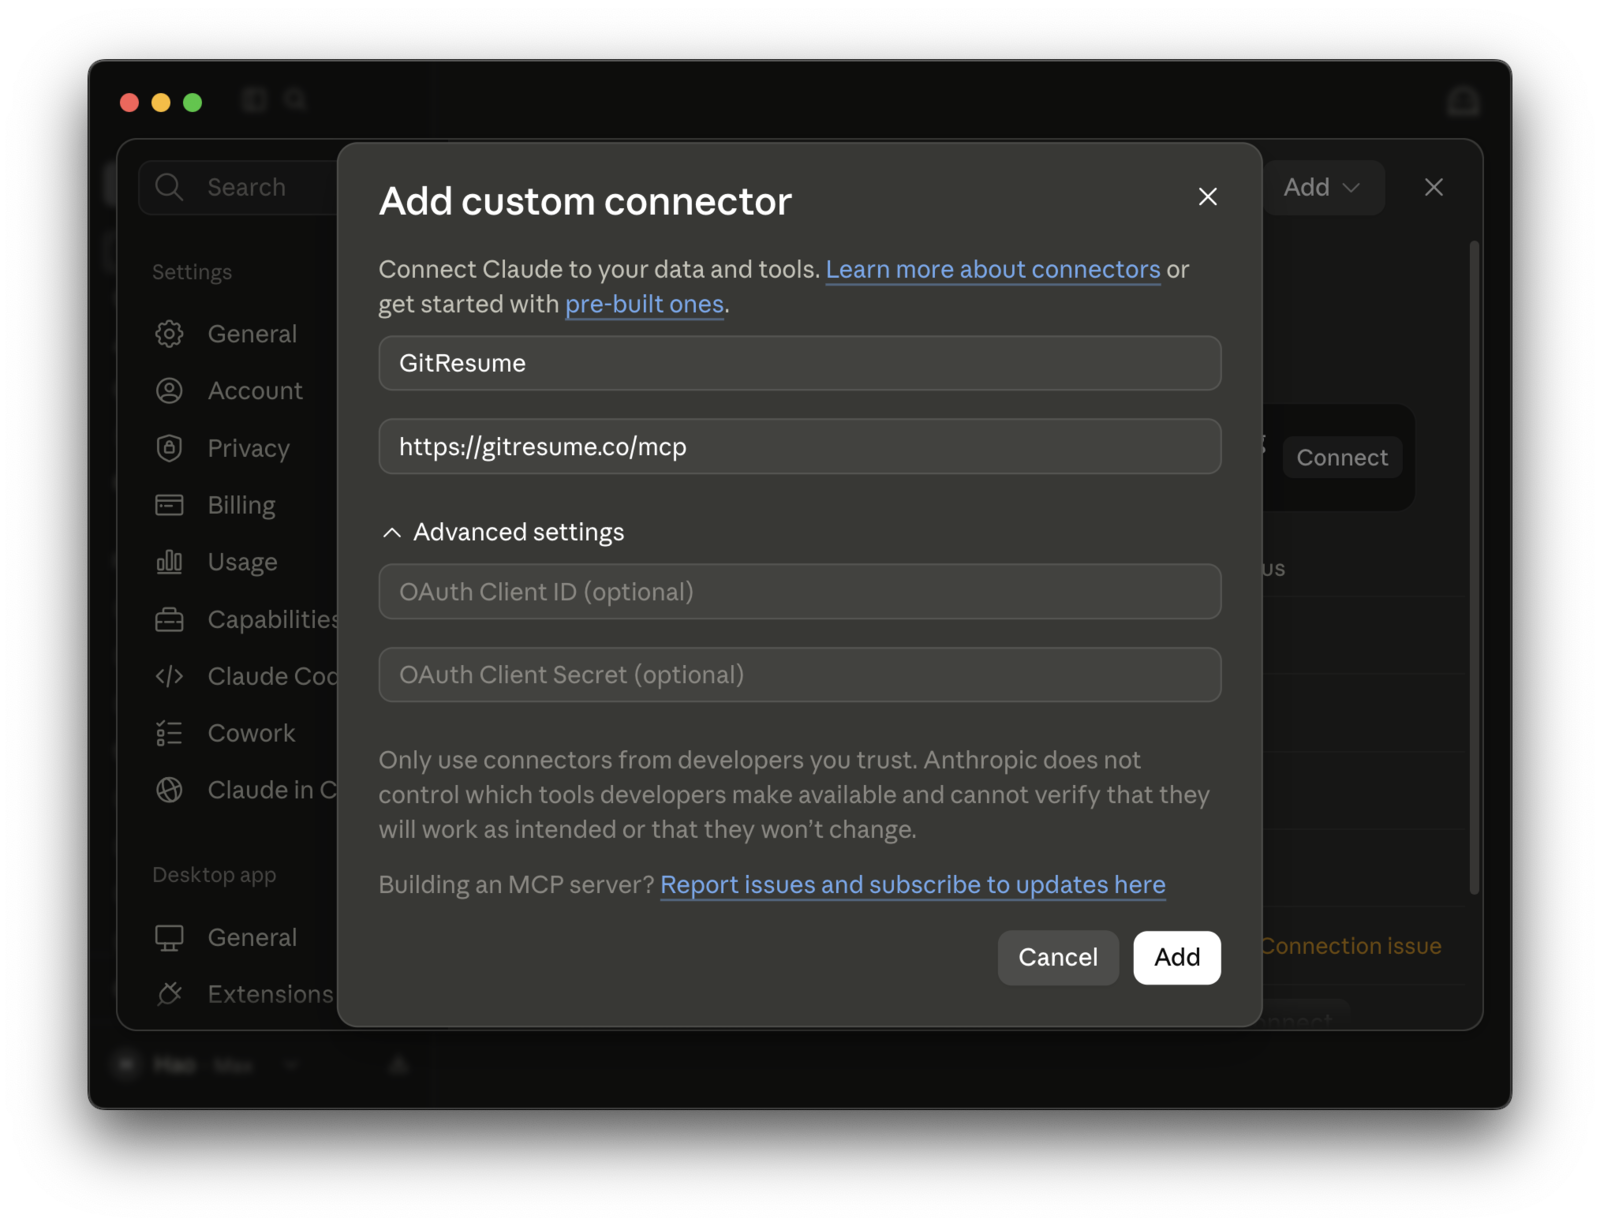Click the Connection issue status text
This screenshot has height=1226, width=1600.
[x=1350, y=946]
